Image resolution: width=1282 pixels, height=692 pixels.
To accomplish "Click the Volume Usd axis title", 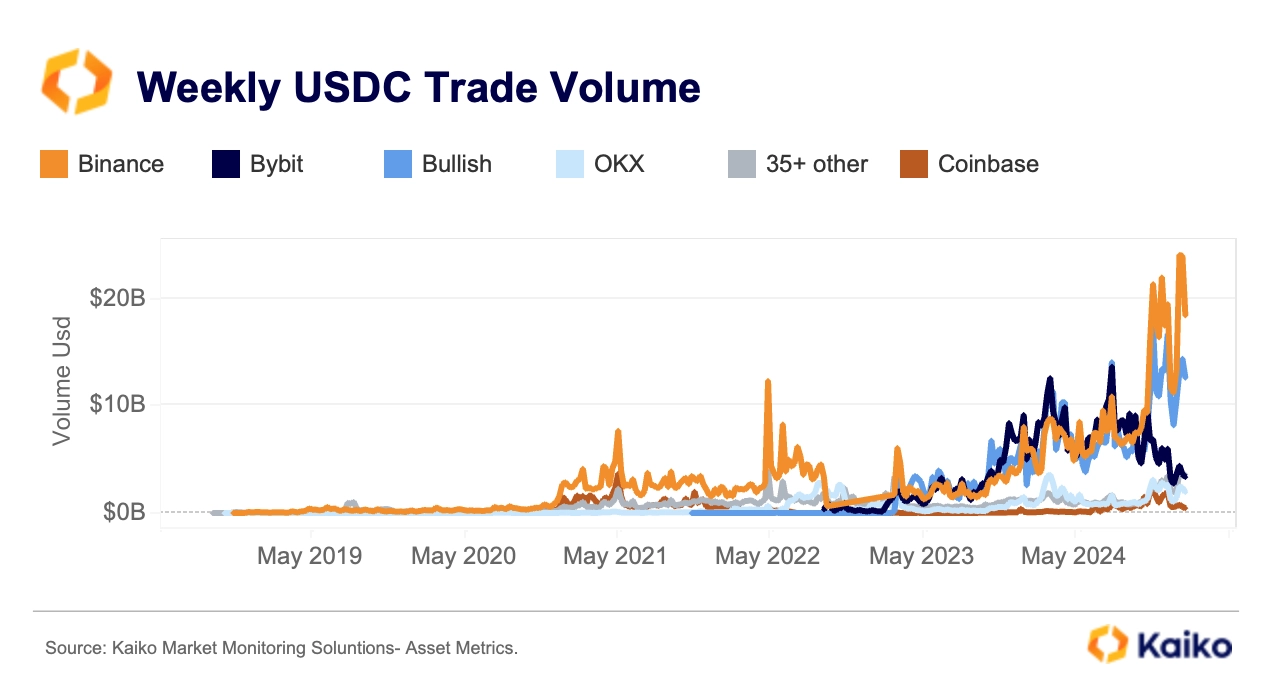I will 62,381.
